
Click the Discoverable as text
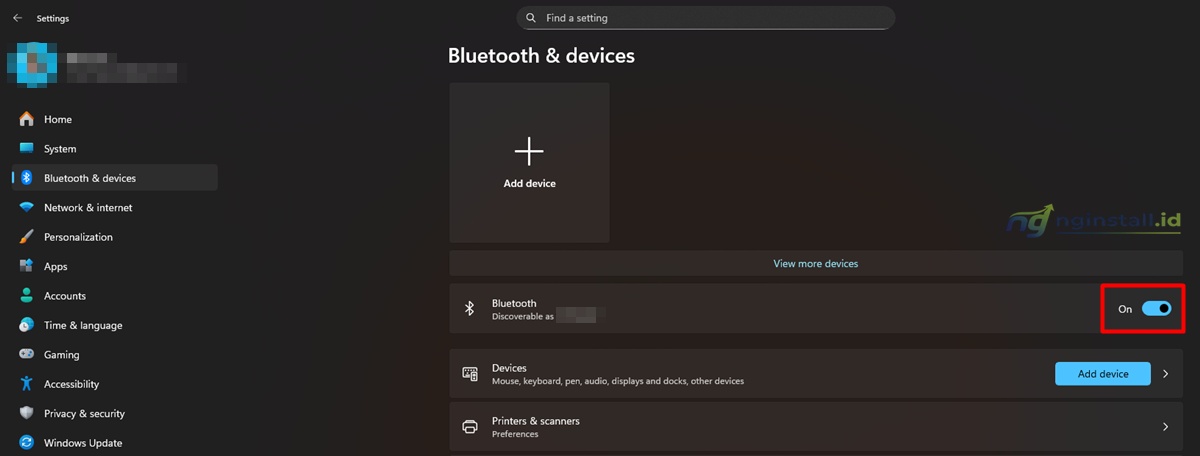[522, 316]
